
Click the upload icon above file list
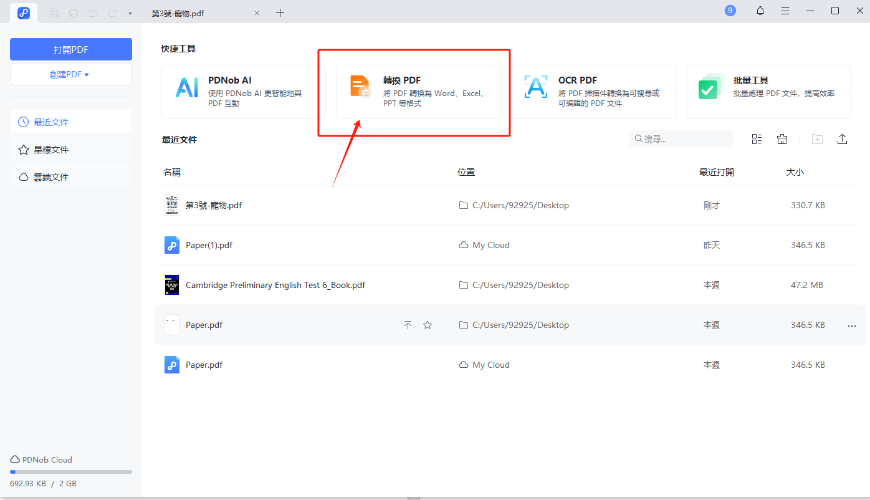842,139
